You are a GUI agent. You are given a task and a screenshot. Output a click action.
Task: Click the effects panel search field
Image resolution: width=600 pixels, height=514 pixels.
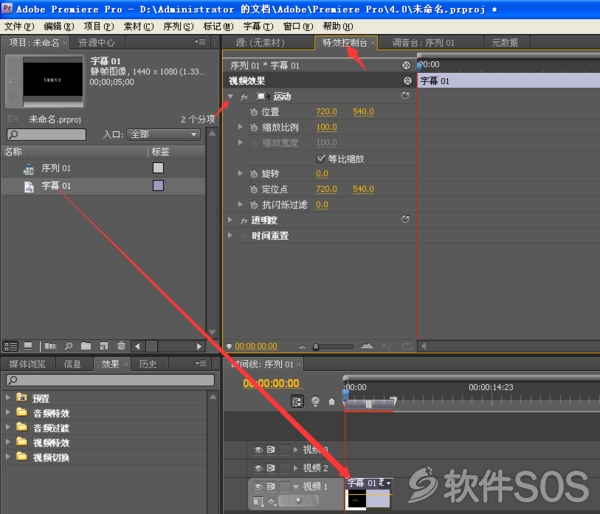click(x=111, y=380)
